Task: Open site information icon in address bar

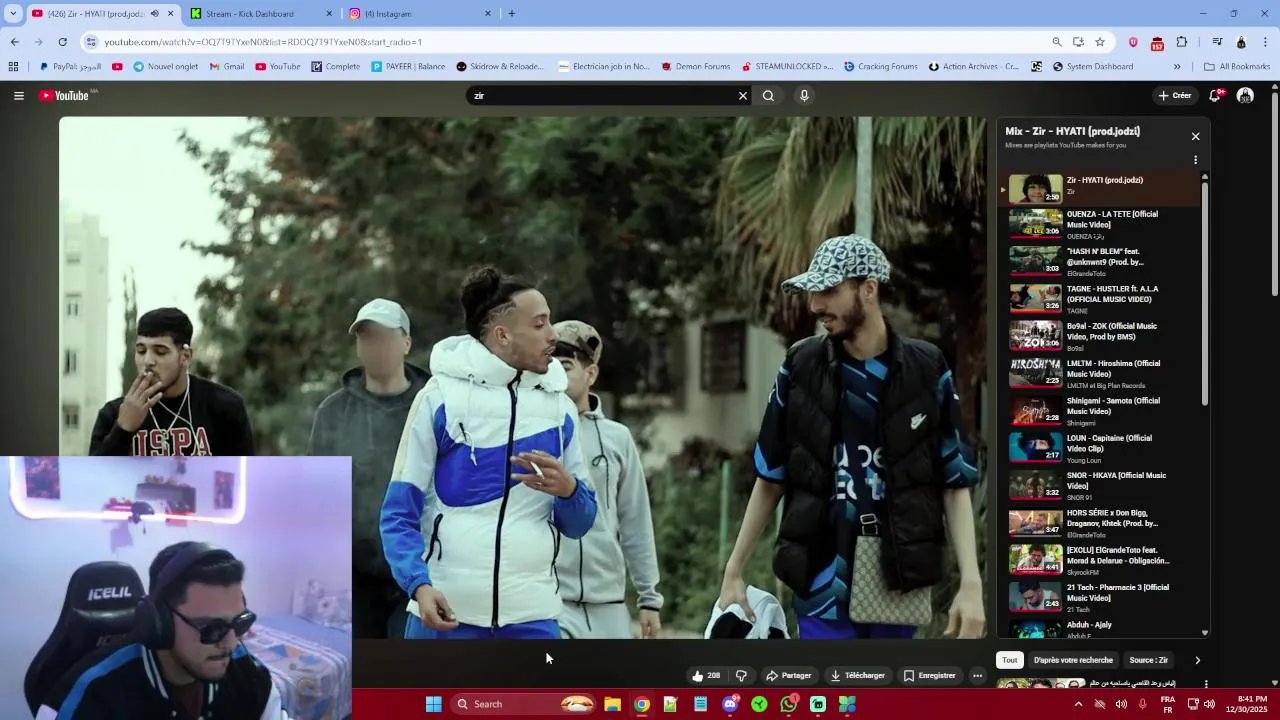Action: (91, 42)
